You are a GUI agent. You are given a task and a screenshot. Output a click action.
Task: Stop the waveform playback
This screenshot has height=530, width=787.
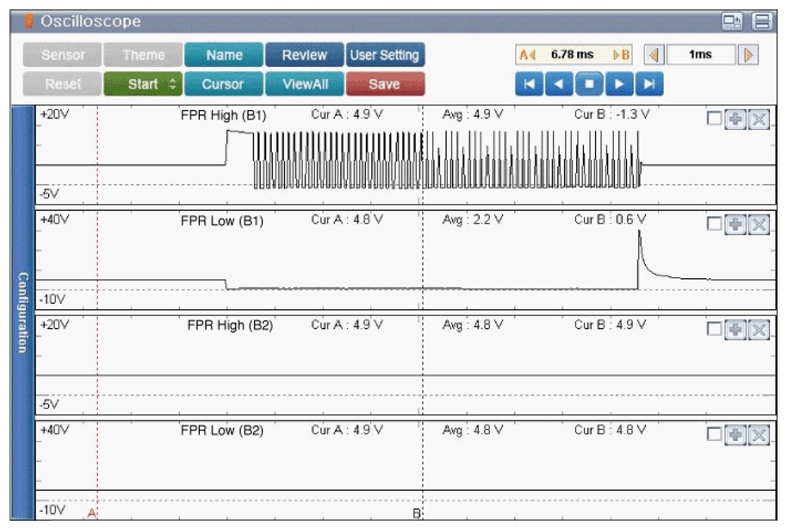589,84
